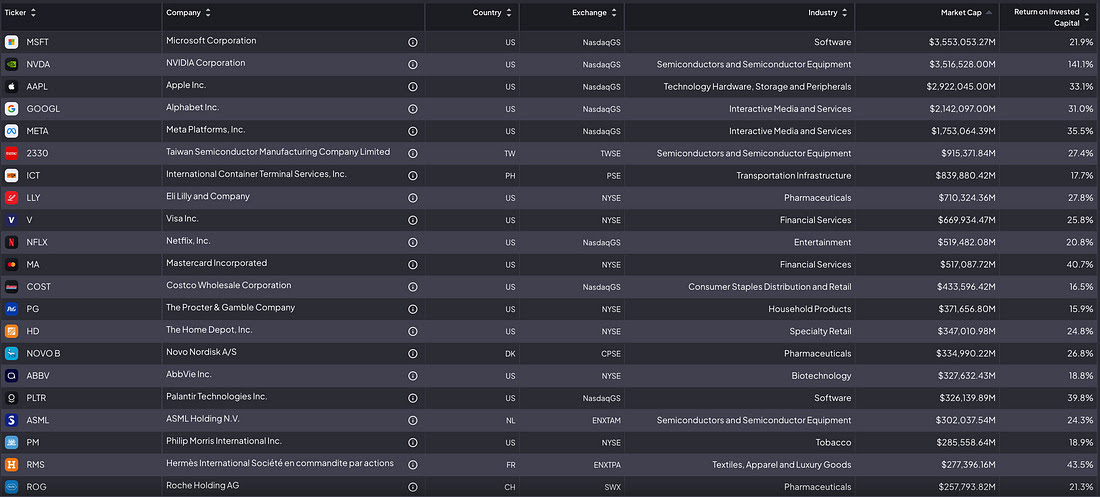The height and width of the screenshot is (497, 1100).
Task: Sort by the Industry column header
Action: (x=828, y=13)
